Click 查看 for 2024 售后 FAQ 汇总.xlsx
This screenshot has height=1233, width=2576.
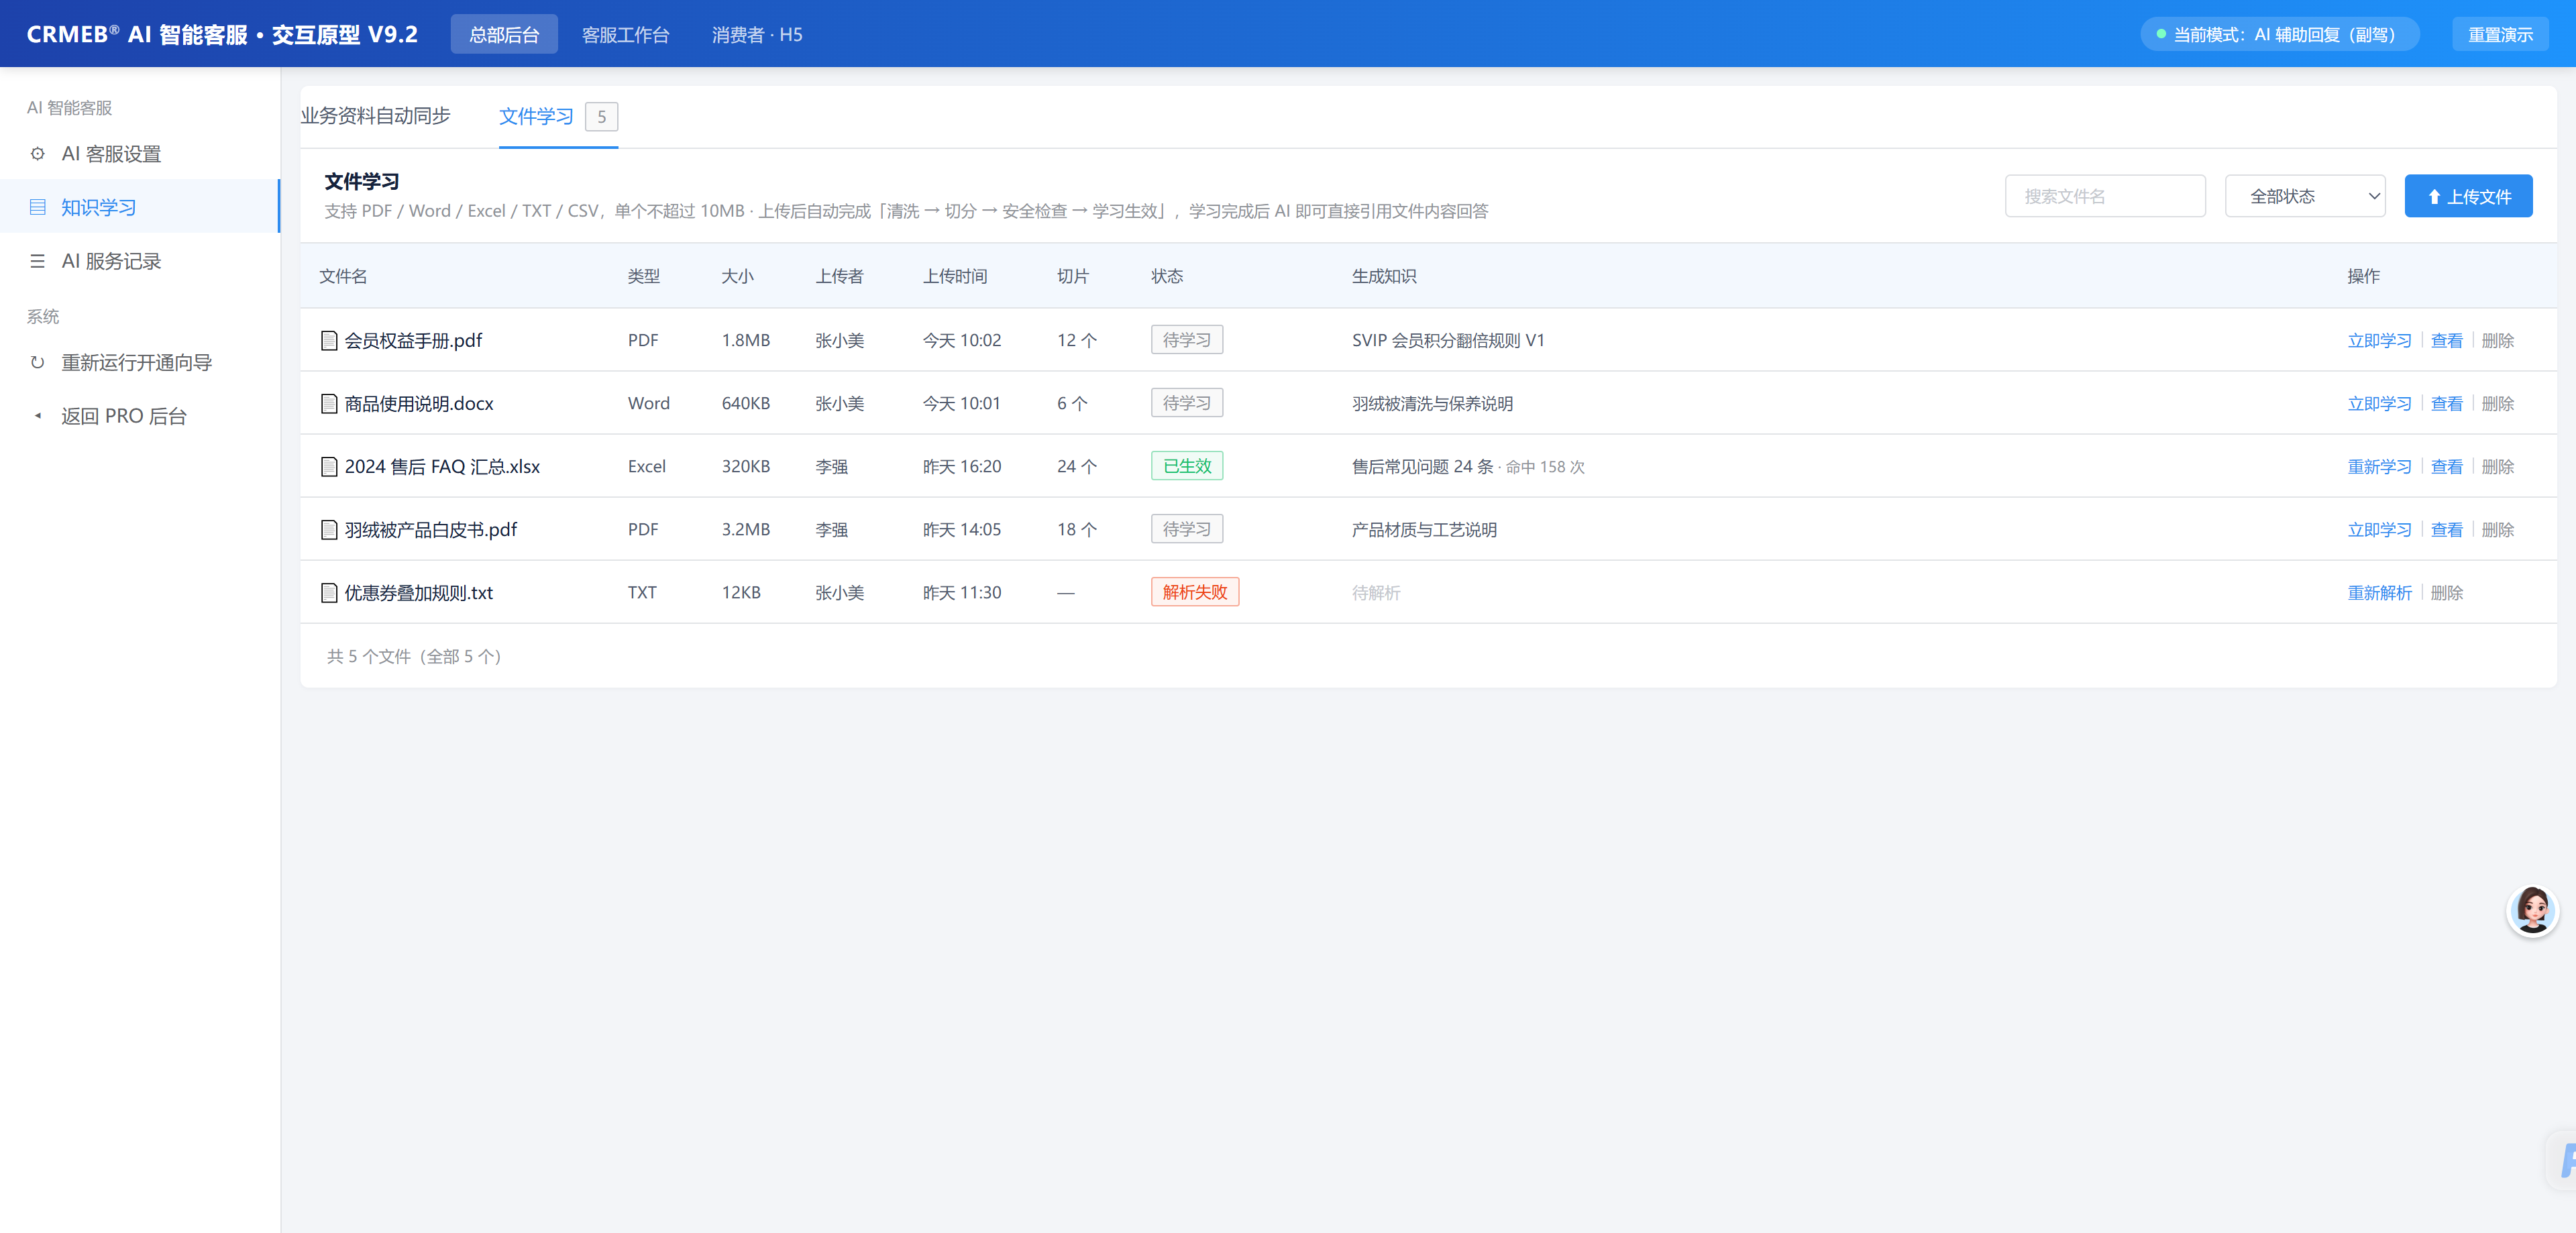pyautogui.click(x=2446, y=467)
